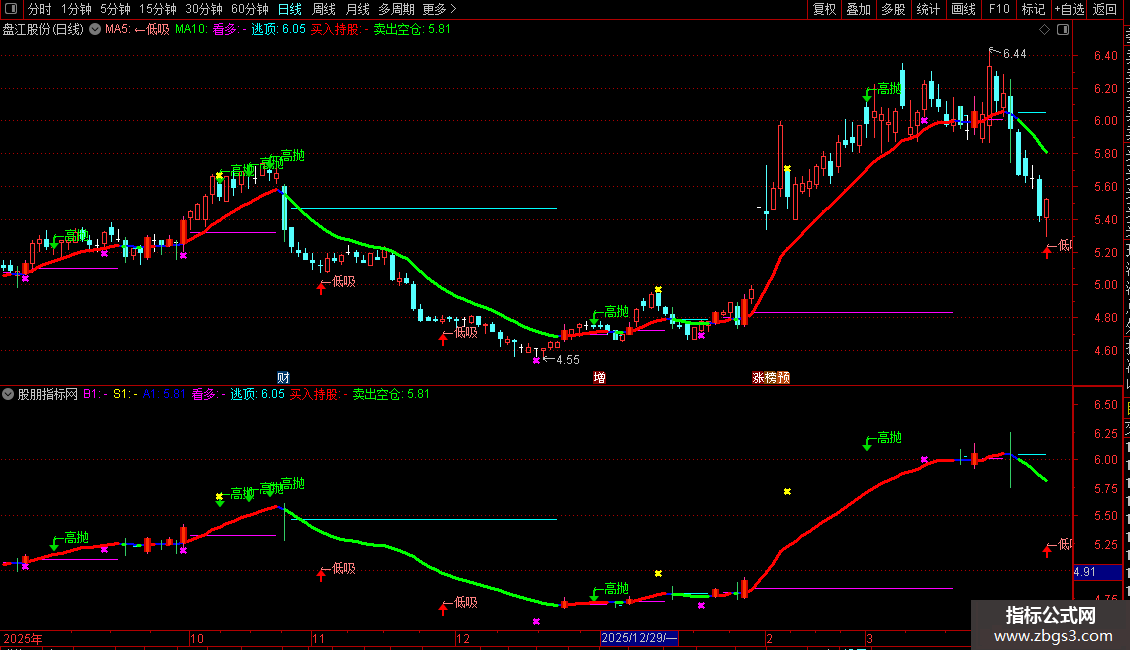Click the 卖出空仓: 5.81 value in main chart
1130x650 pixels.
click(x=411, y=30)
